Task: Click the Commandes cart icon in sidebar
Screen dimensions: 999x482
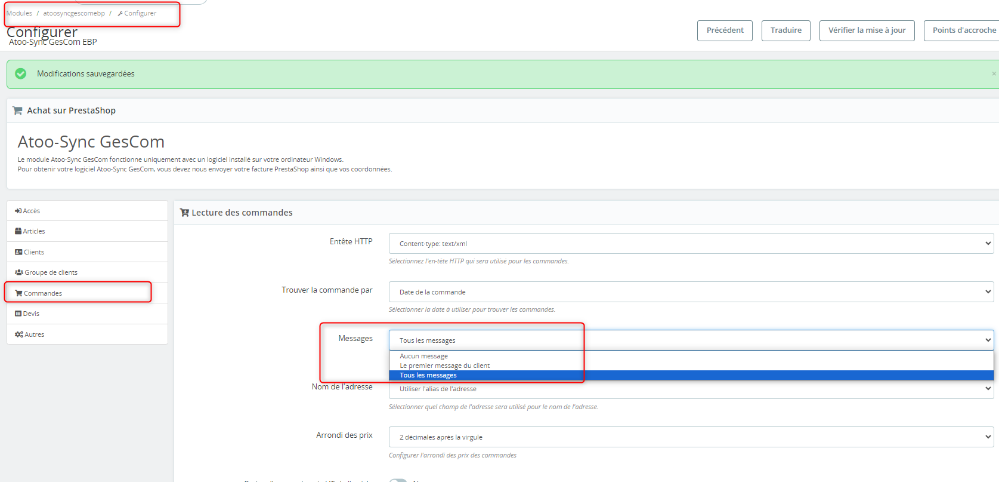Action: click(18, 294)
